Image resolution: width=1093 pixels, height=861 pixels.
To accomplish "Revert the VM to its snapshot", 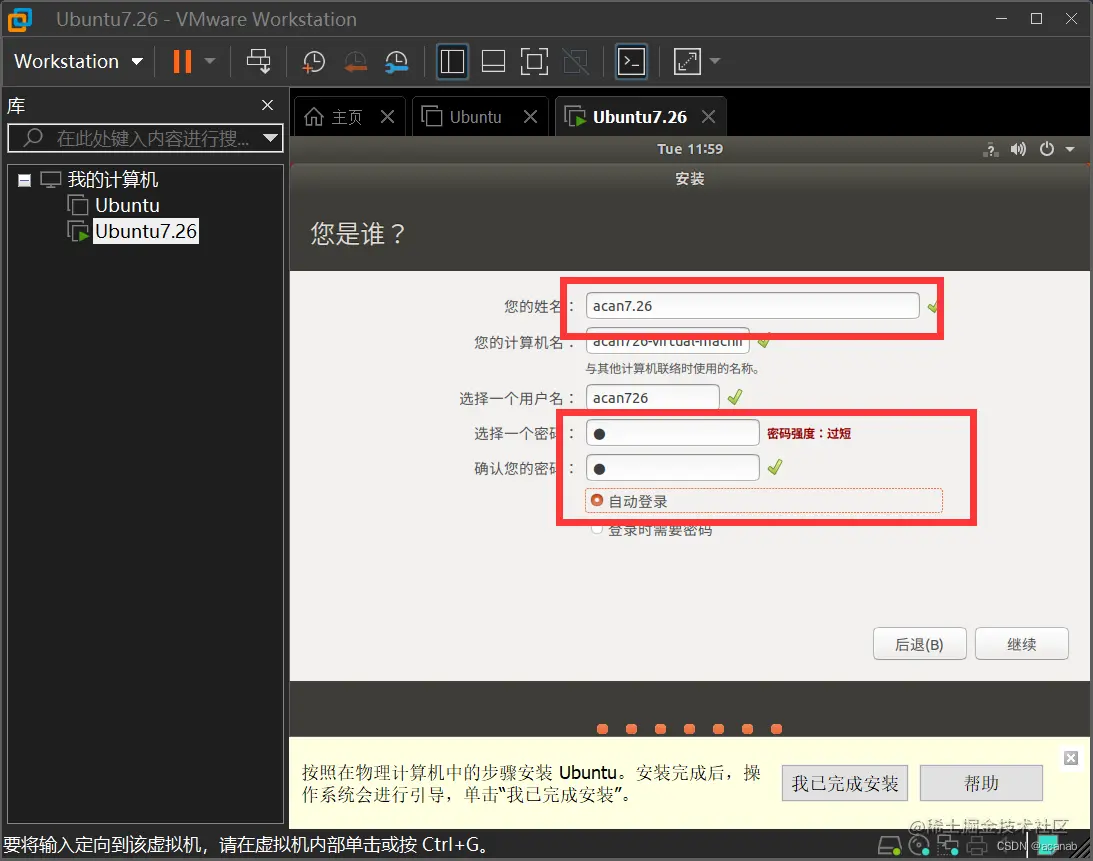I will [356, 62].
